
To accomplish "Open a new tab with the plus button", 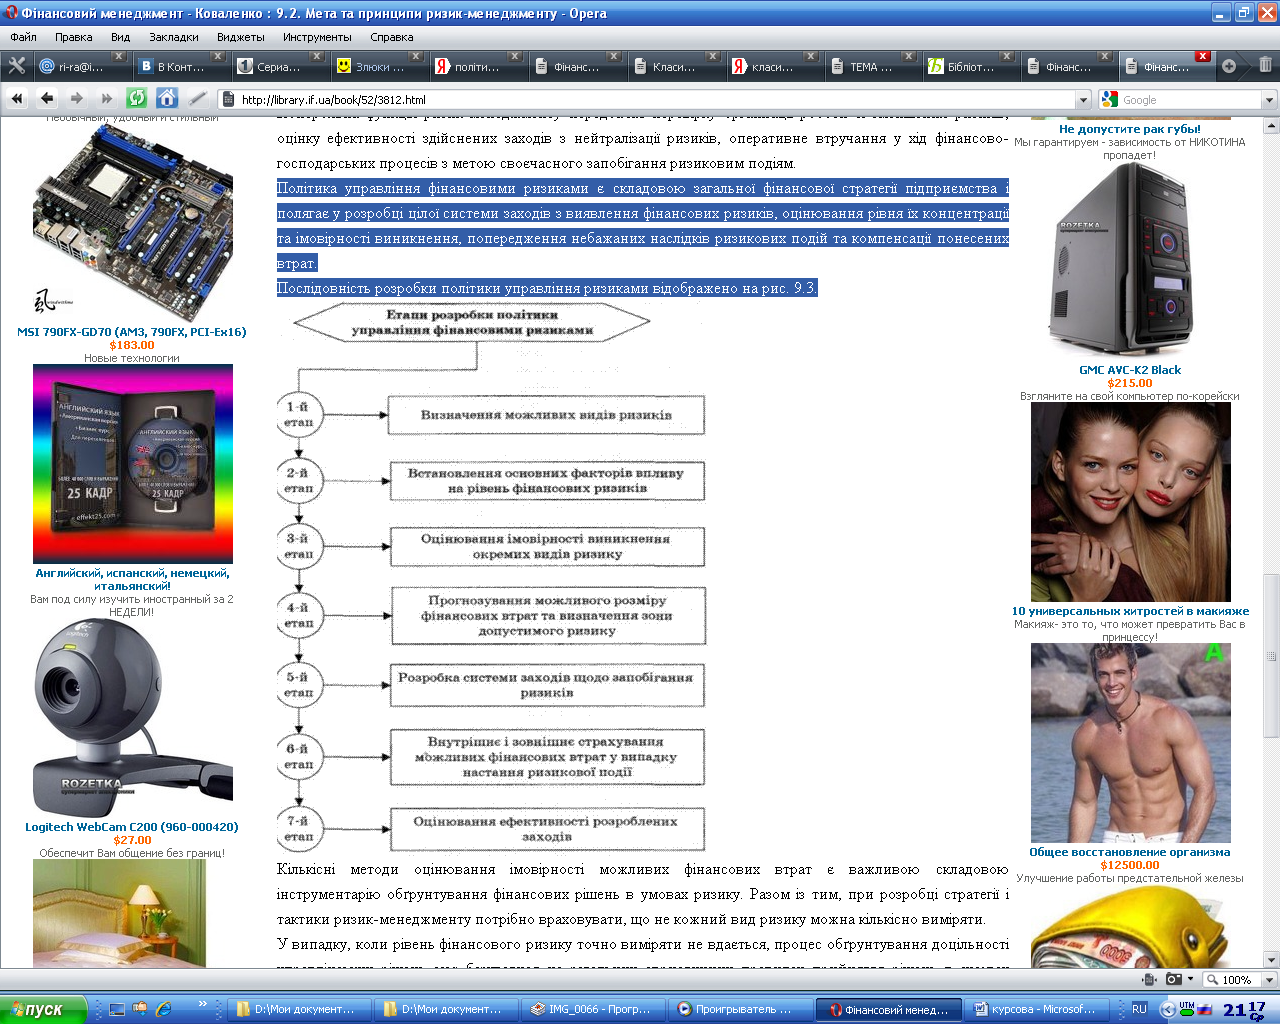I will [1229, 66].
